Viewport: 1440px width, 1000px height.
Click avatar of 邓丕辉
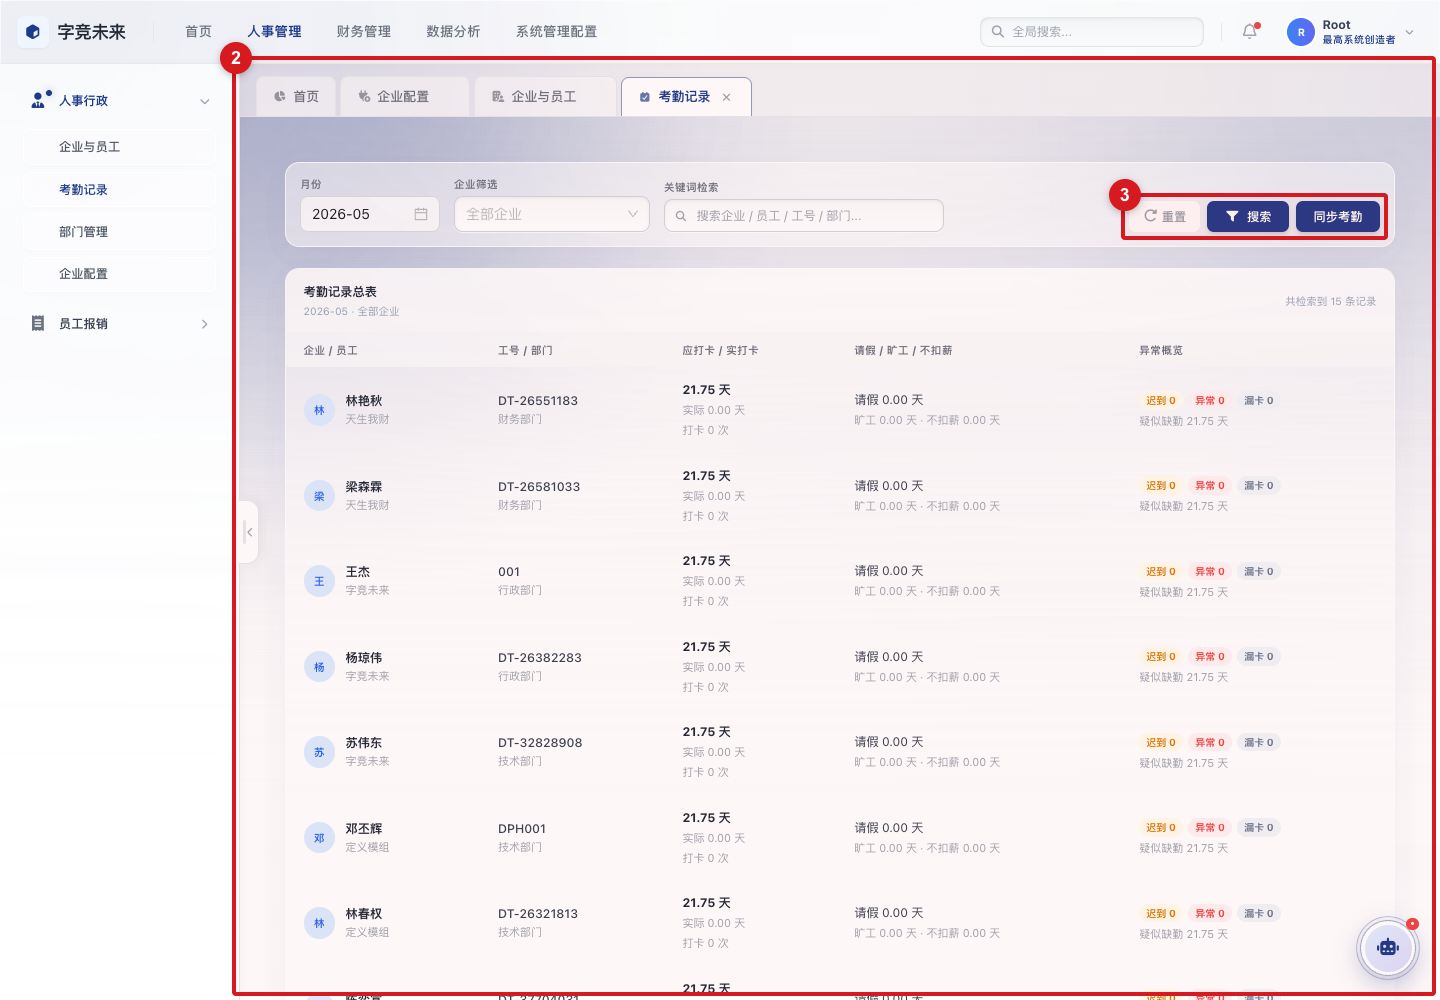coord(319,838)
